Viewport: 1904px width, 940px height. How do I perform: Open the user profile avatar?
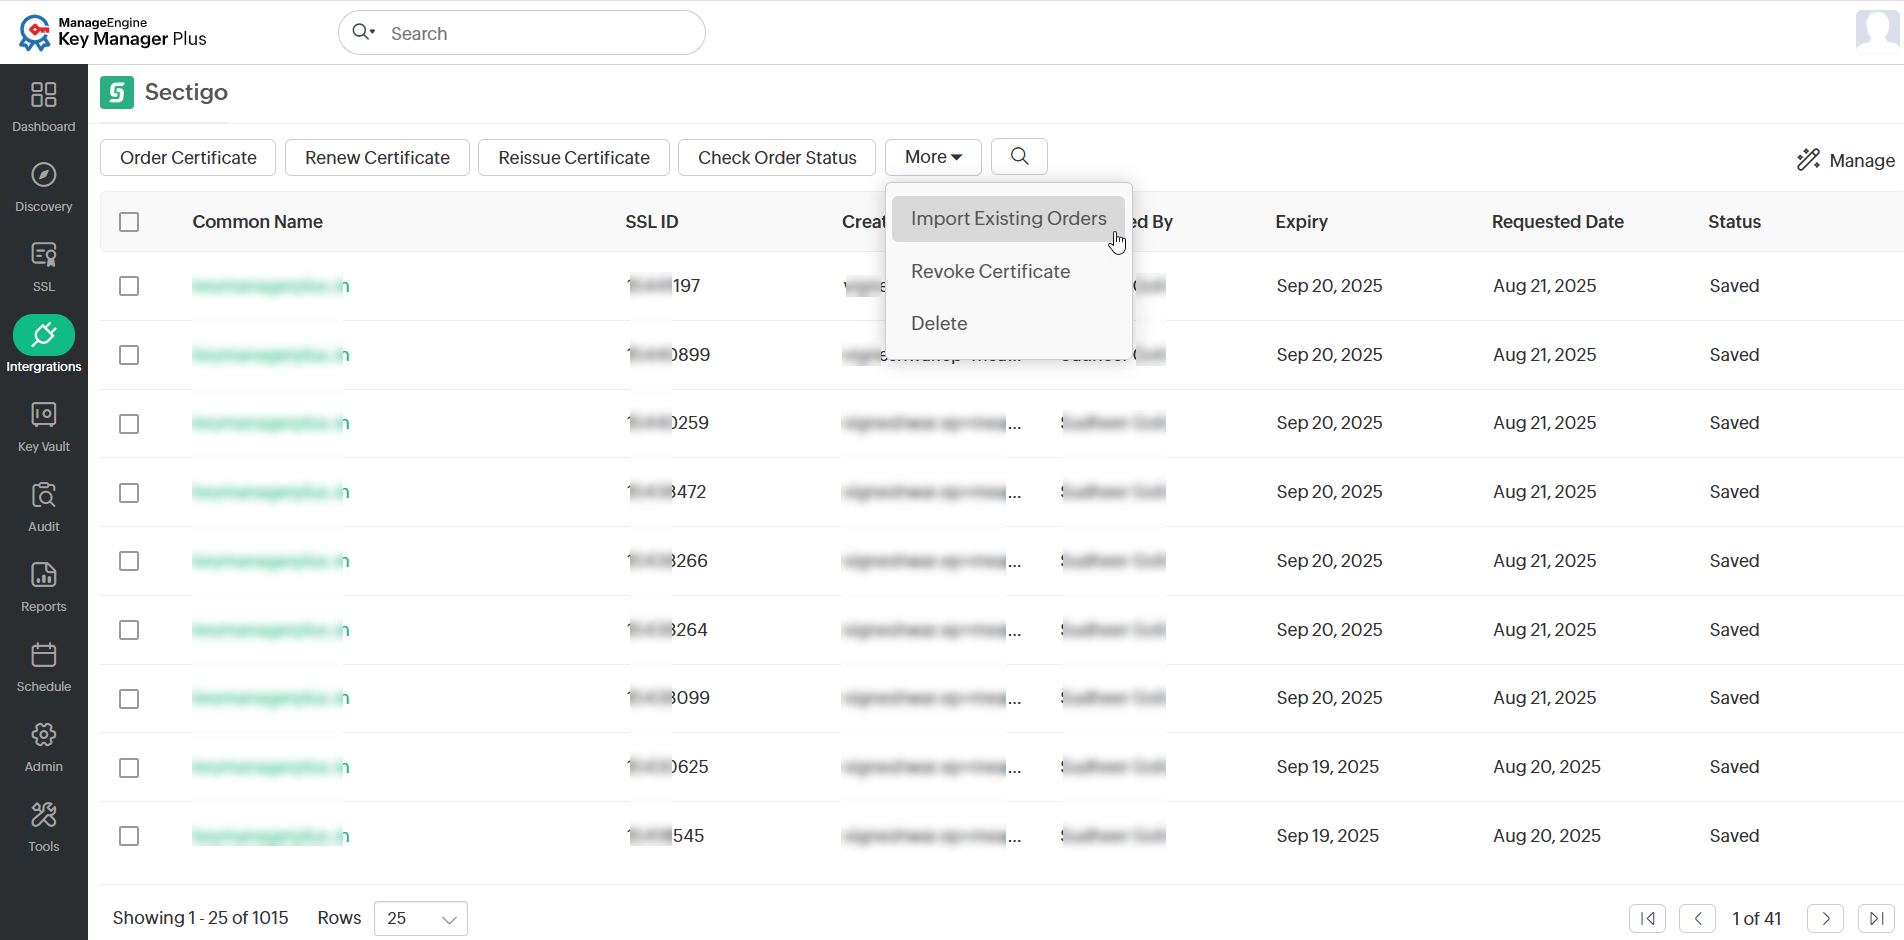[1877, 30]
